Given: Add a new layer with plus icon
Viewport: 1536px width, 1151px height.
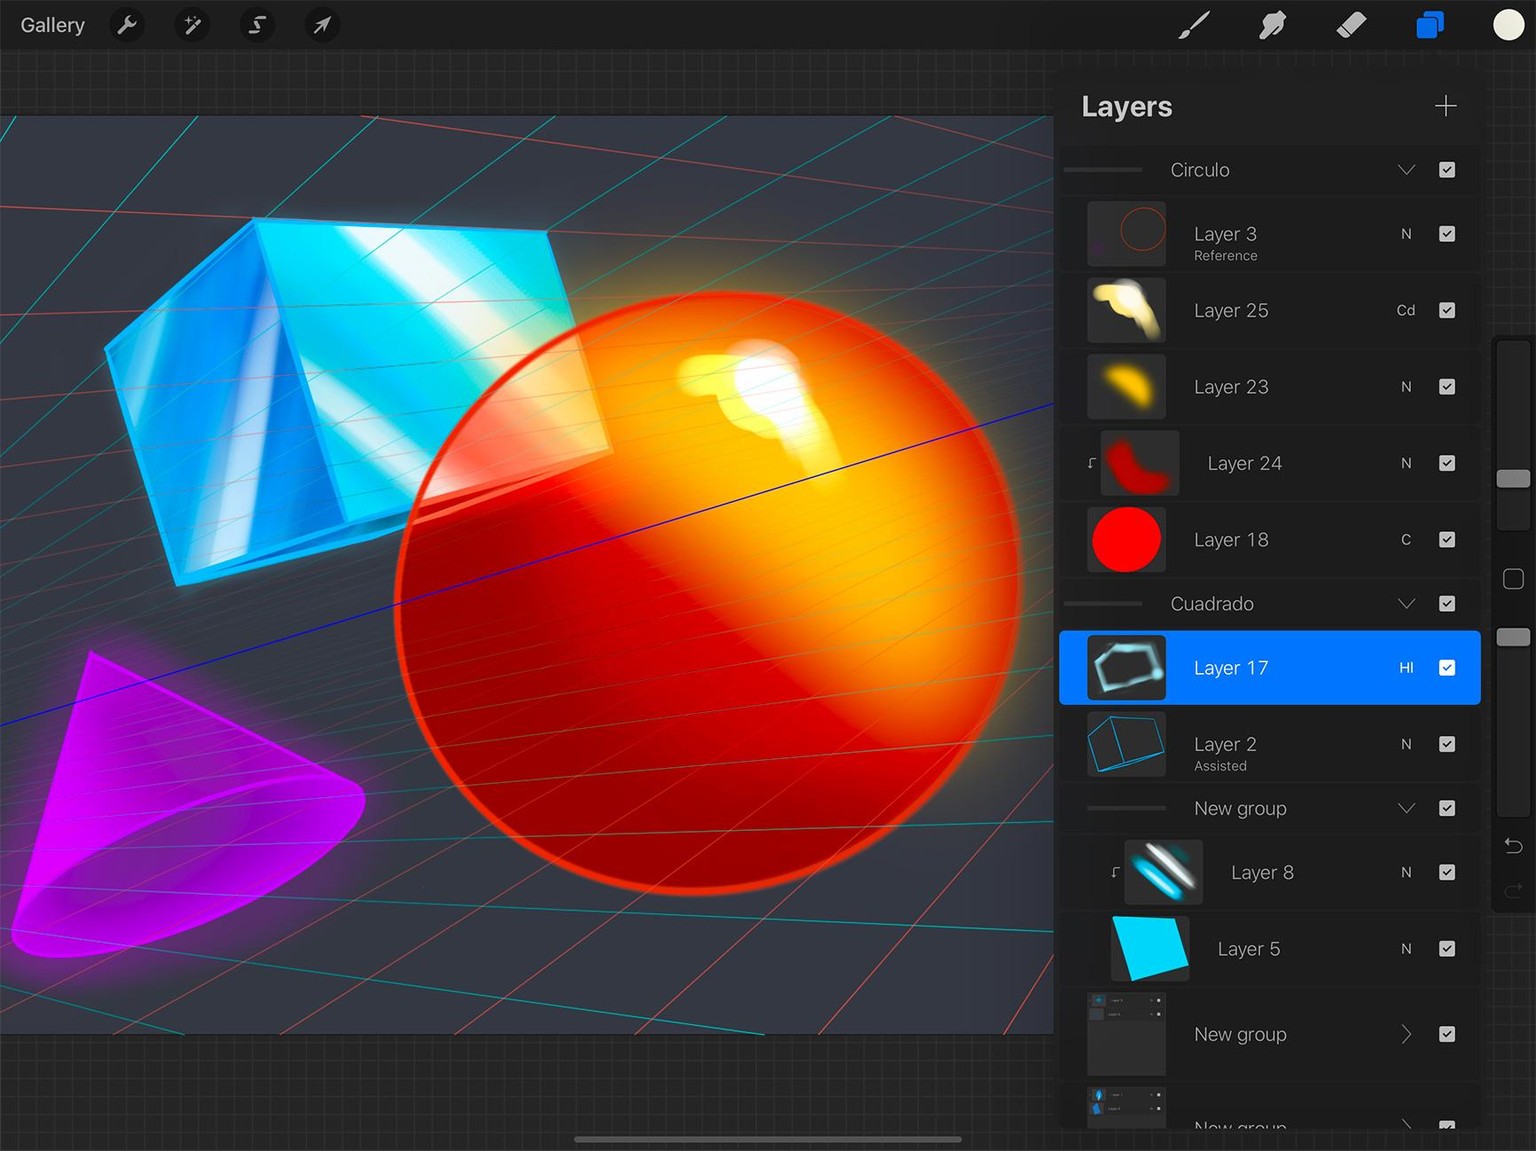Looking at the screenshot, I should click(x=1445, y=106).
